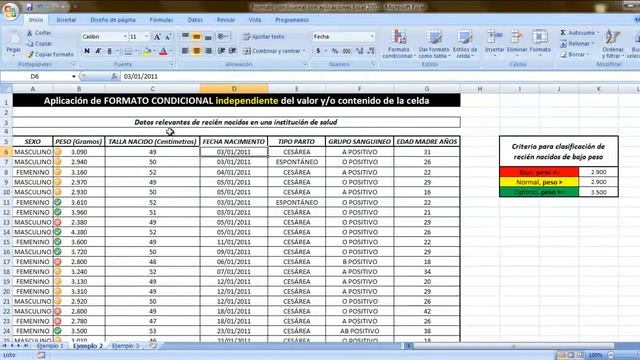
Task: Click the borders icon in Fuente group
Action: tap(128, 51)
